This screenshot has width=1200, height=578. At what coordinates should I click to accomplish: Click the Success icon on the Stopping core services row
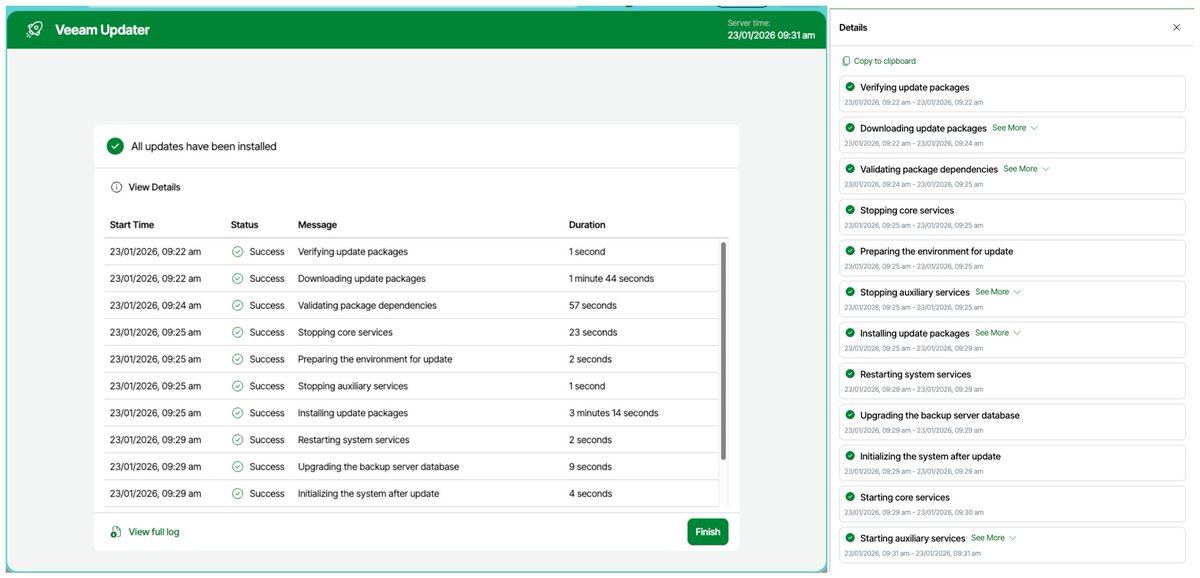point(237,332)
